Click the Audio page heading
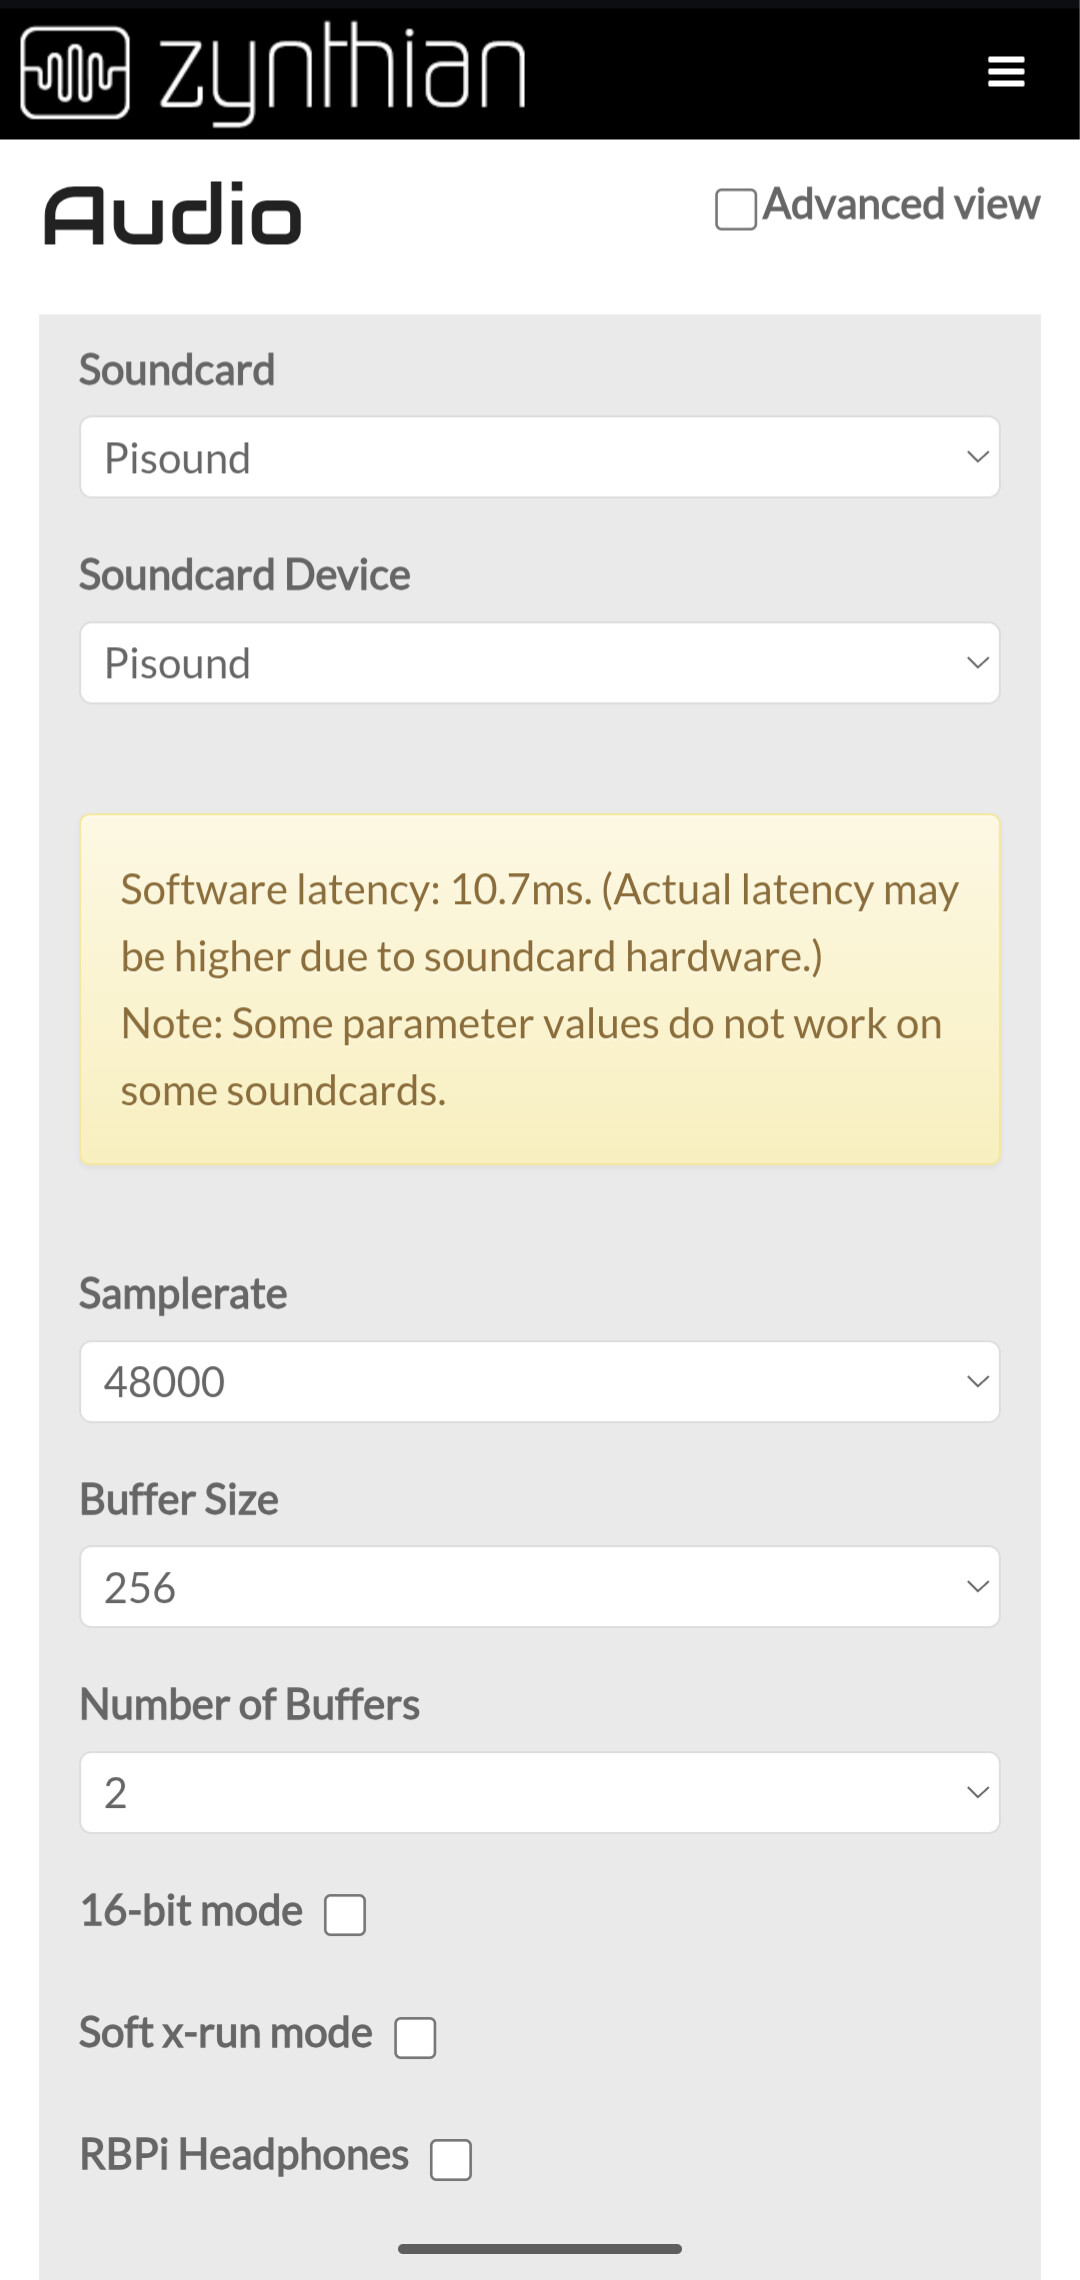Viewport: 1080px width, 2280px height. (x=172, y=215)
